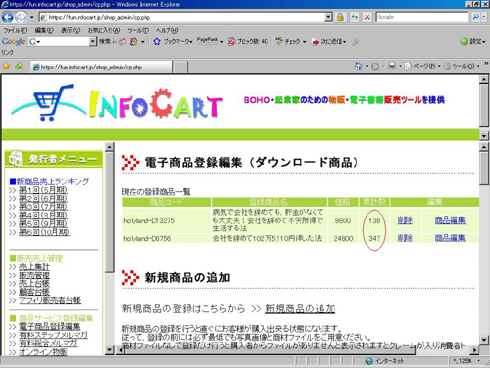This screenshot has height=368, width=490.
Task: Open the お気に入り(A) menu
Action: [103, 30]
